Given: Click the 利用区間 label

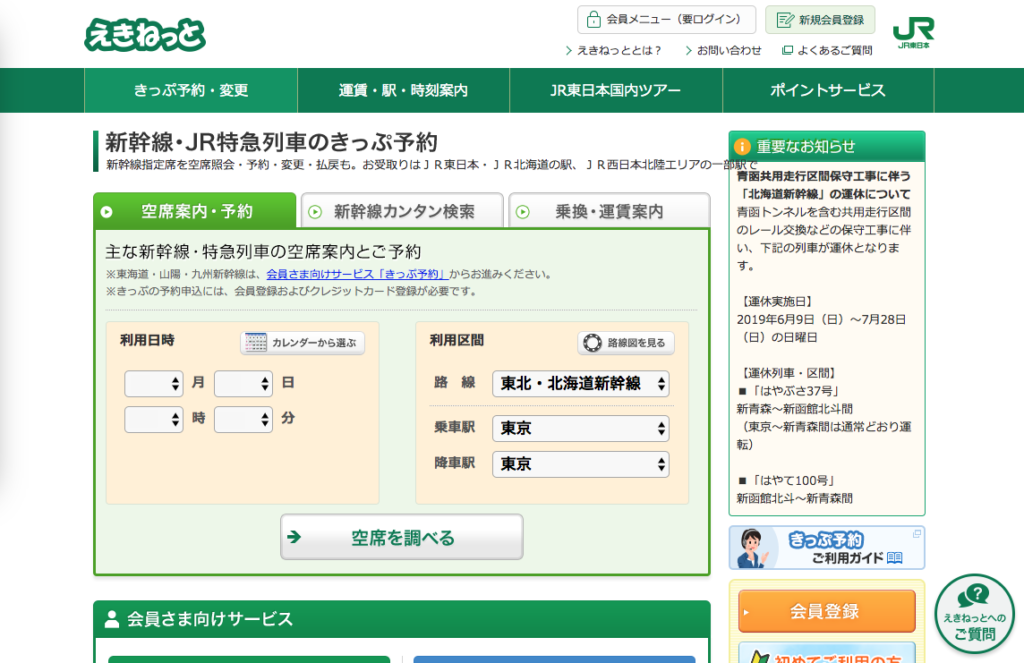Looking at the screenshot, I should click(x=456, y=340).
